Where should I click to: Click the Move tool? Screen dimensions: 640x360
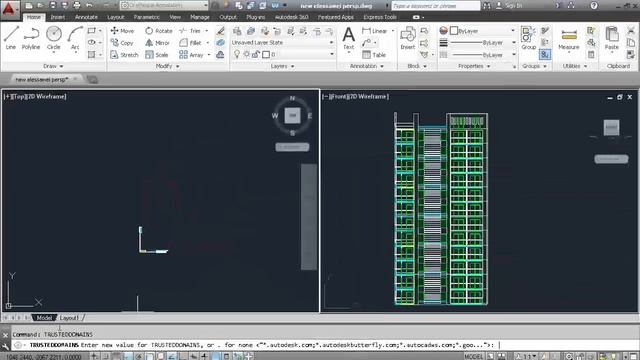pyautogui.click(x=122, y=31)
